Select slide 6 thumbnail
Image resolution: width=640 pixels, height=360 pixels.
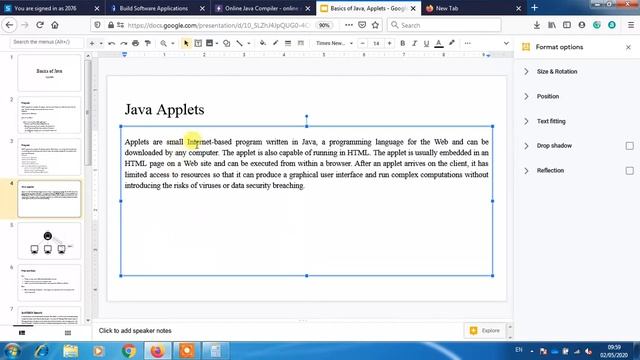coord(49,283)
